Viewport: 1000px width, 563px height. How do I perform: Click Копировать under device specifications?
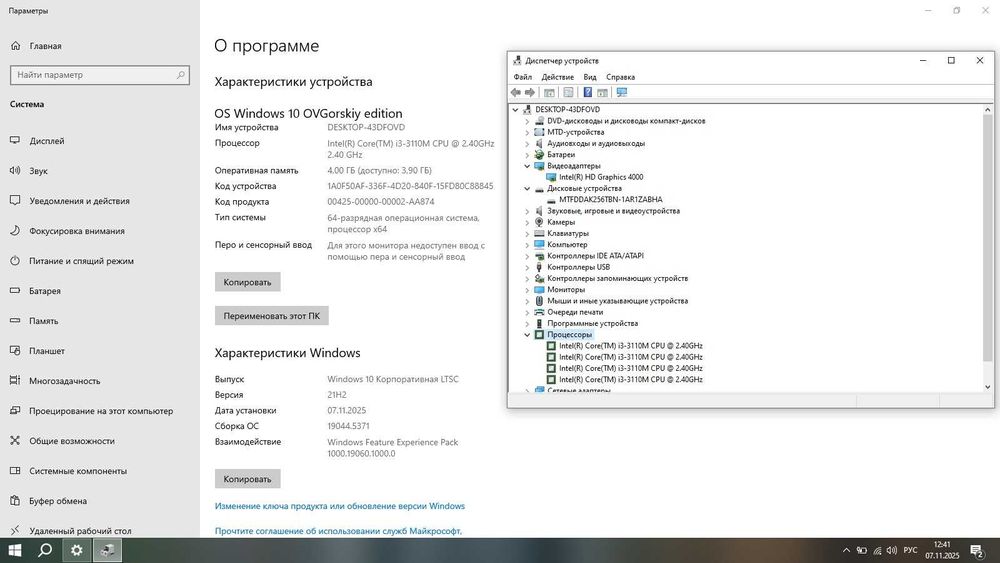click(247, 282)
